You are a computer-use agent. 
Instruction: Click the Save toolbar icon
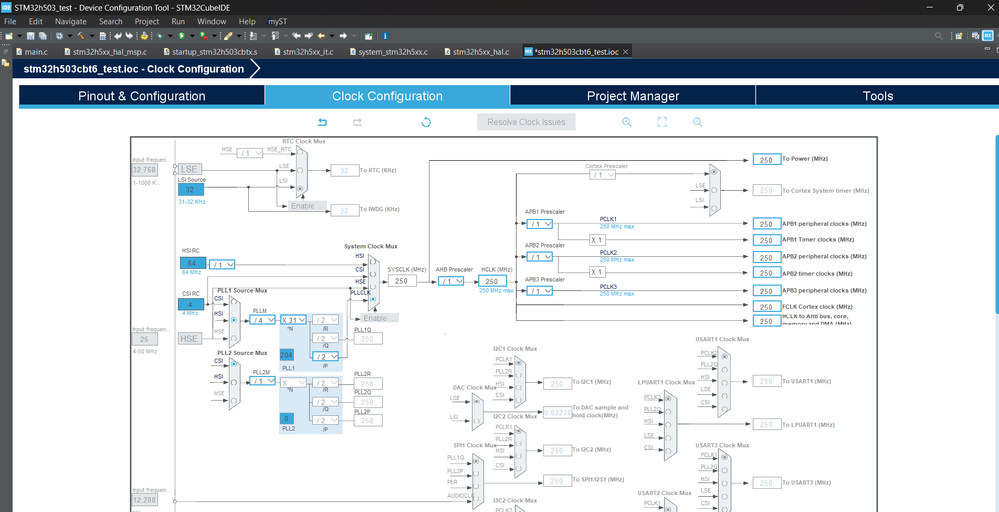coord(30,36)
